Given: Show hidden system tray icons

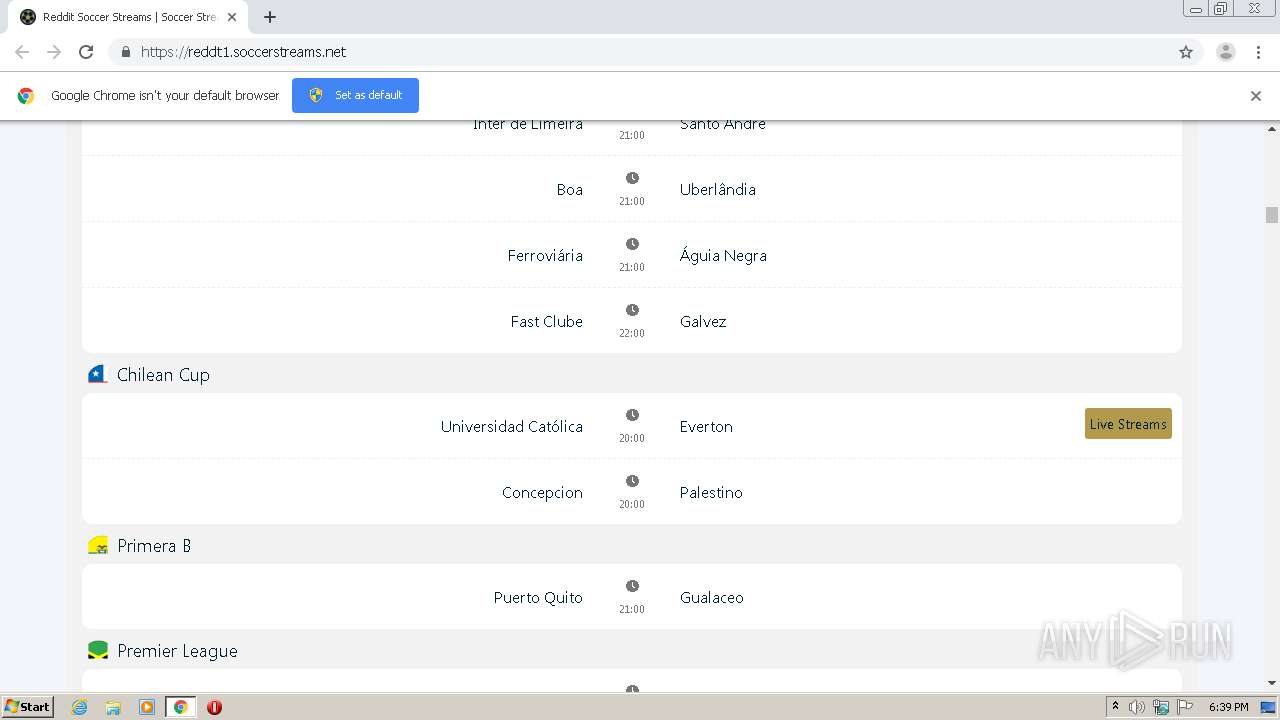Looking at the screenshot, I should pyautogui.click(x=1115, y=707).
